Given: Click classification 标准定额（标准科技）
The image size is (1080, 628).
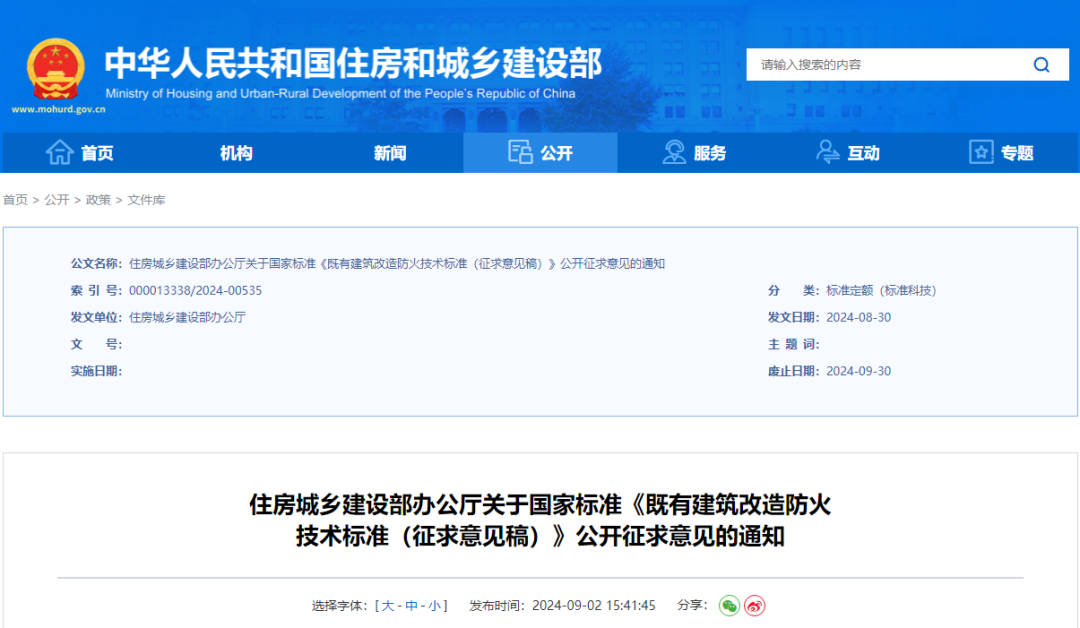Looking at the screenshot, I should click(x=881, y=291).
